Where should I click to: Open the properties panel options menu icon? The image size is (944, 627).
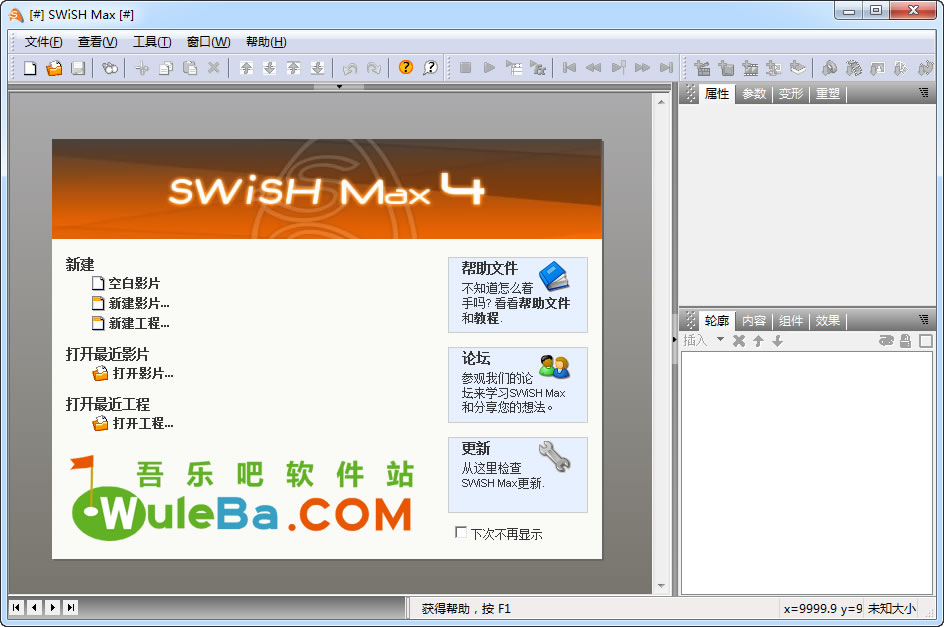tap(924, 93)
